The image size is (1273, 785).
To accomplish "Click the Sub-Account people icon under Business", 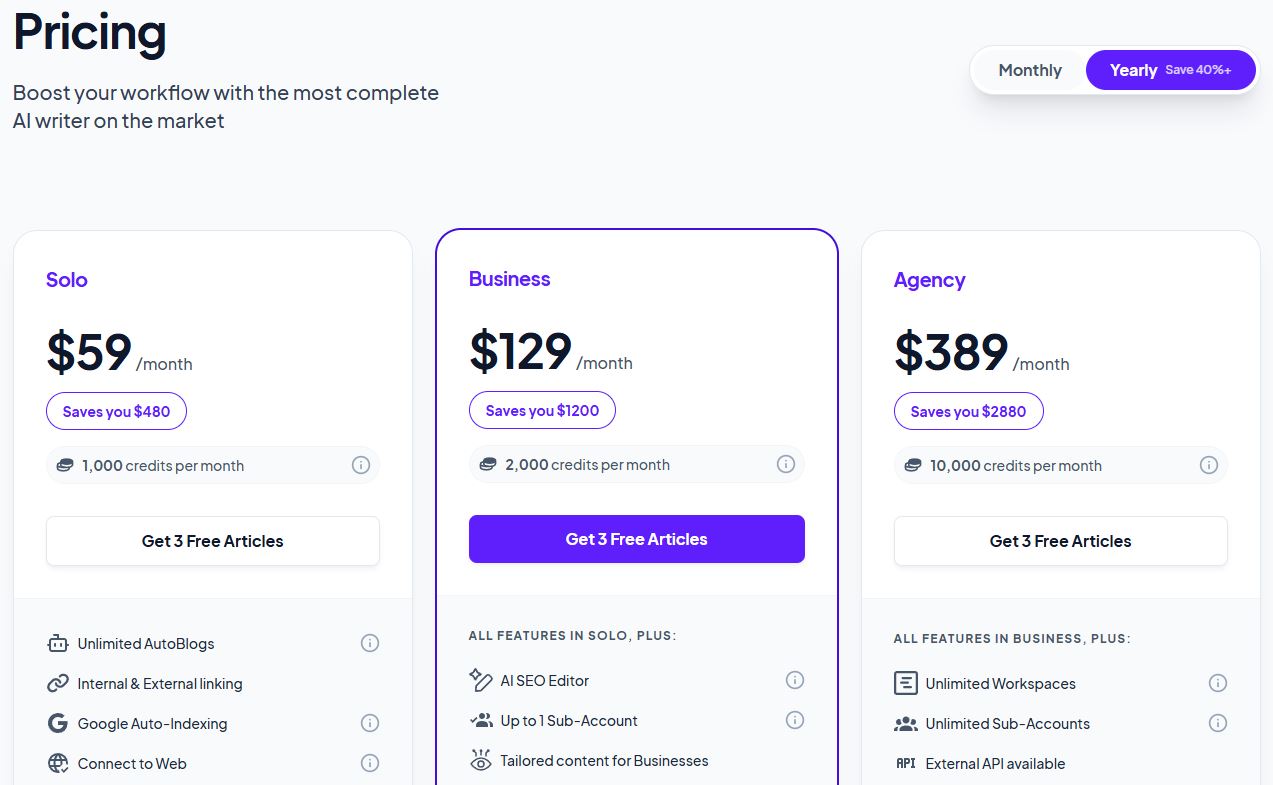I will point(481,720).
